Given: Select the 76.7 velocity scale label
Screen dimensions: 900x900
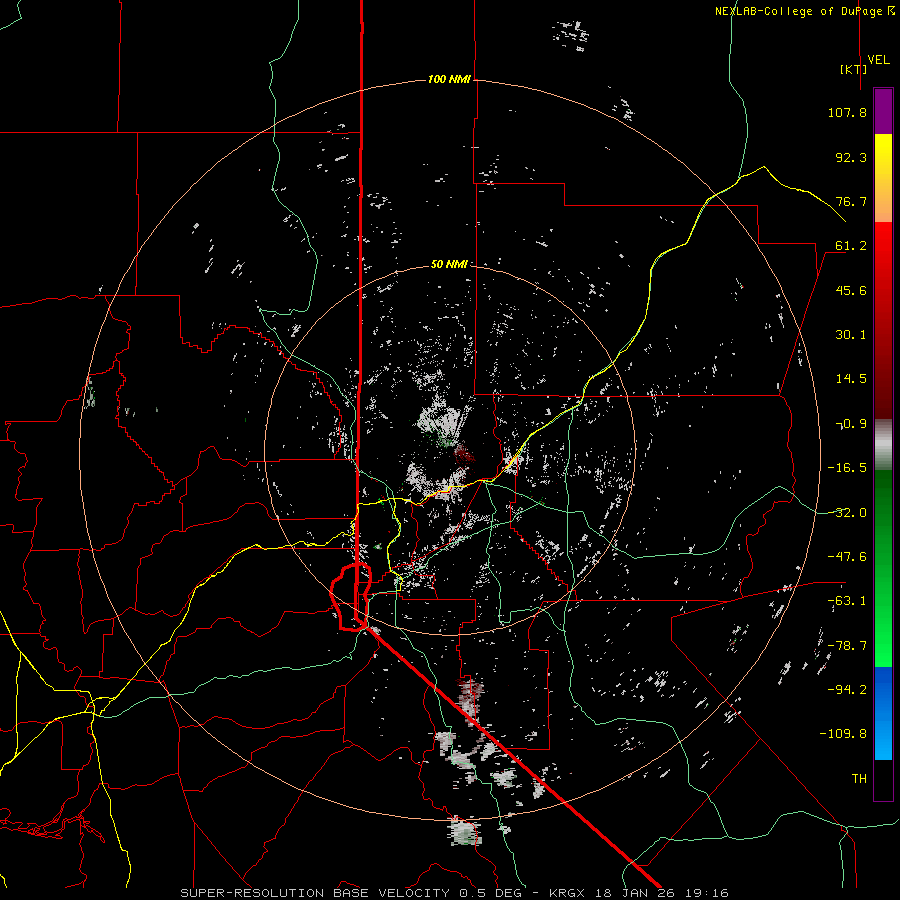Looking at the screenshot, I should tap(851, 201).
